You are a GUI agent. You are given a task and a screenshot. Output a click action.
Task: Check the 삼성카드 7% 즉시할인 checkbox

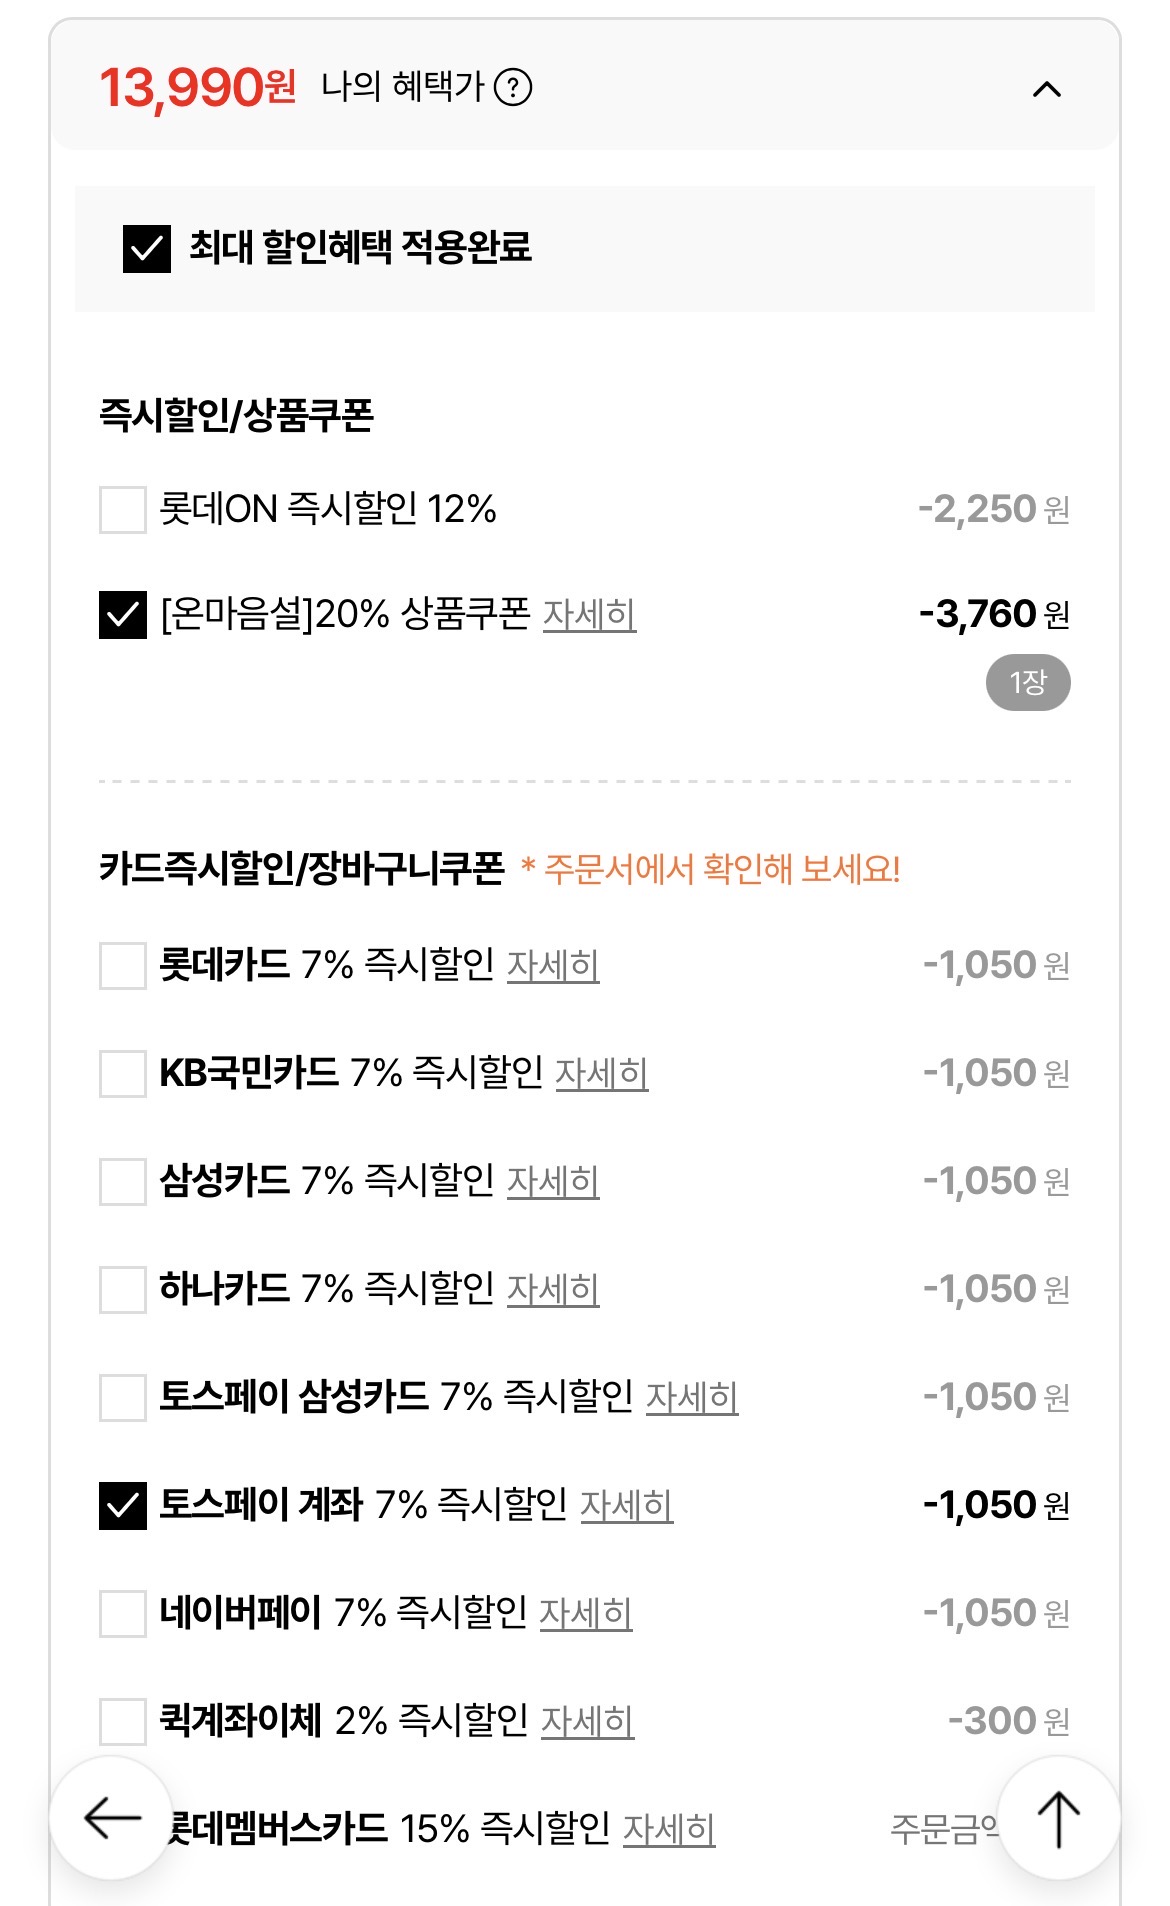[123, 1181]
